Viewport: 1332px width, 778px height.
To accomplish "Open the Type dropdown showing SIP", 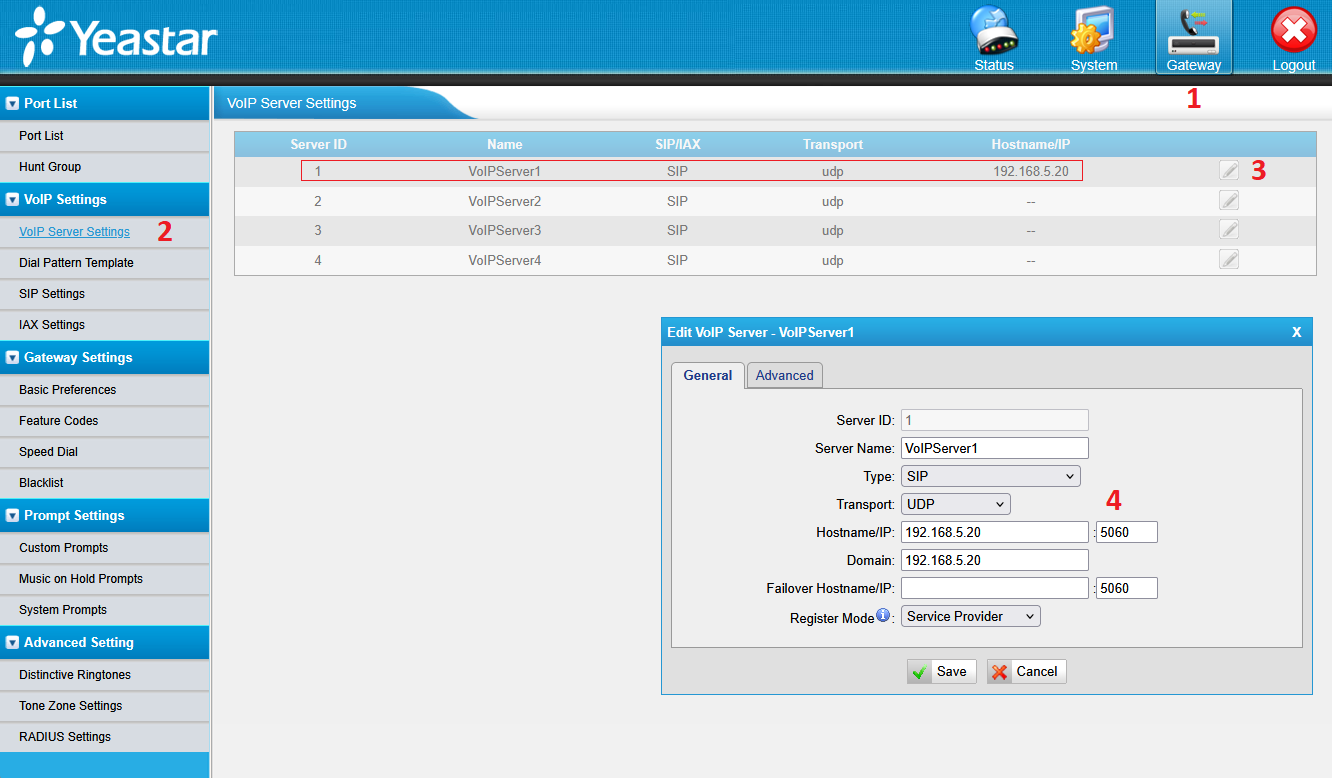I will tap(990, 476).
